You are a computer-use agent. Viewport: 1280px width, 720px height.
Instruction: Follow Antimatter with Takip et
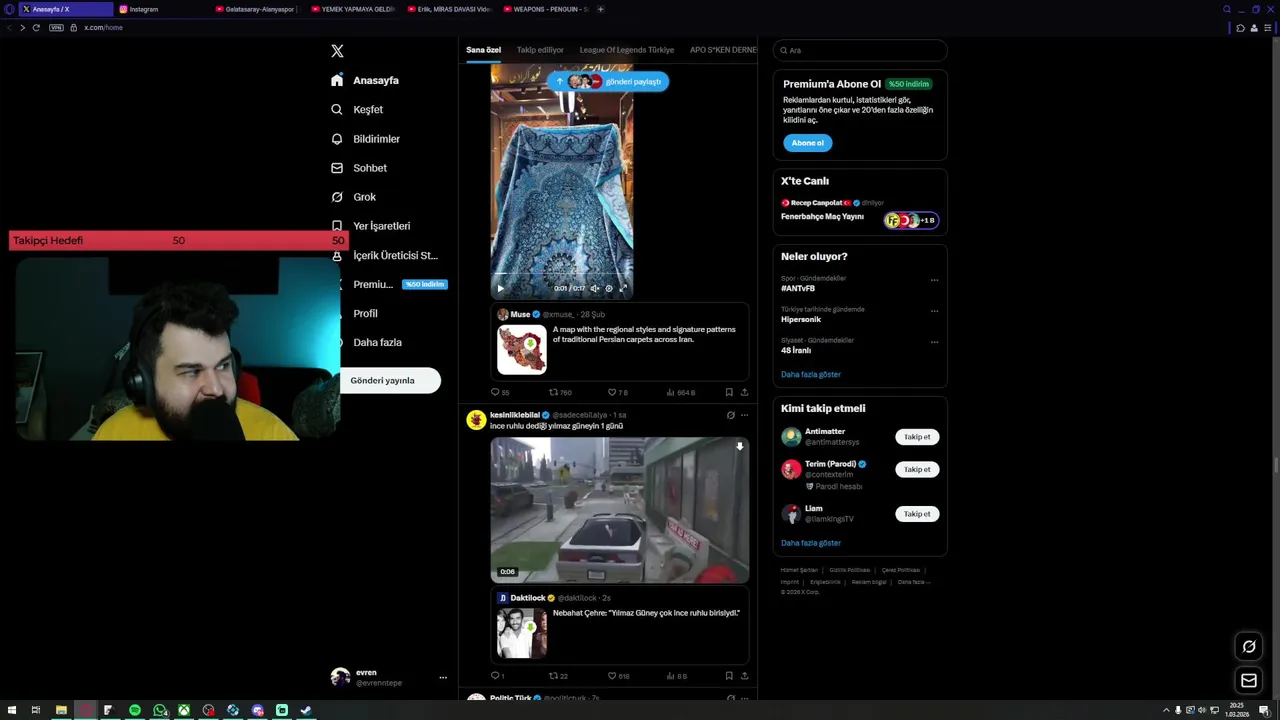(917, 437)
